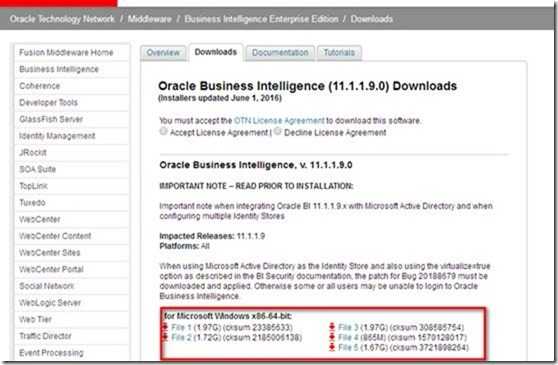Click the Installers updated June 1, 2016 text
Screen dimensions: 558x365
coord(220,98)
